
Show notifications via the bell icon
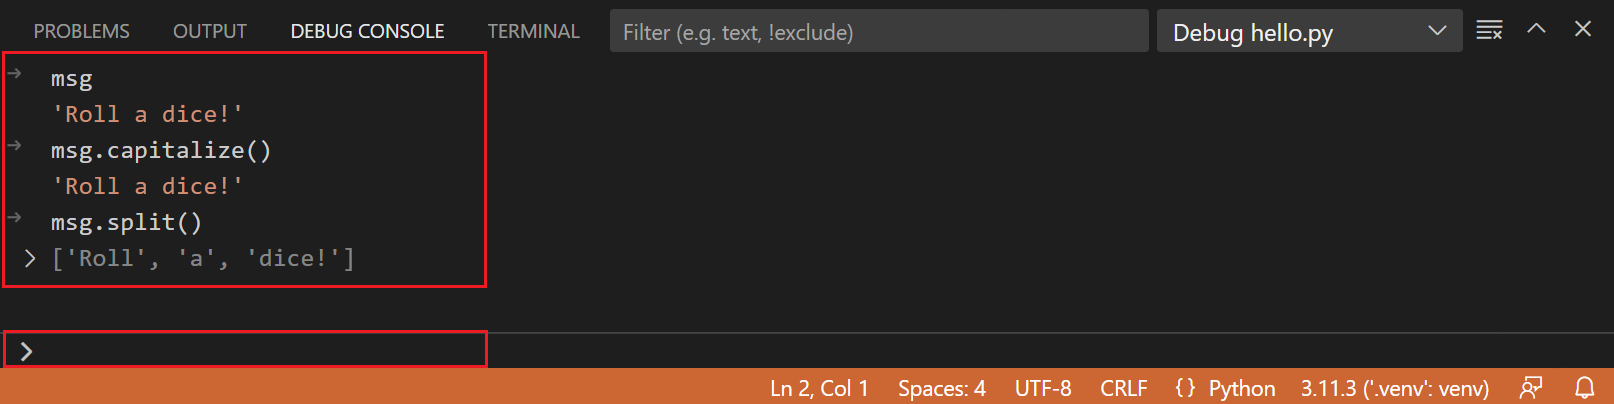pos(1585,388)
